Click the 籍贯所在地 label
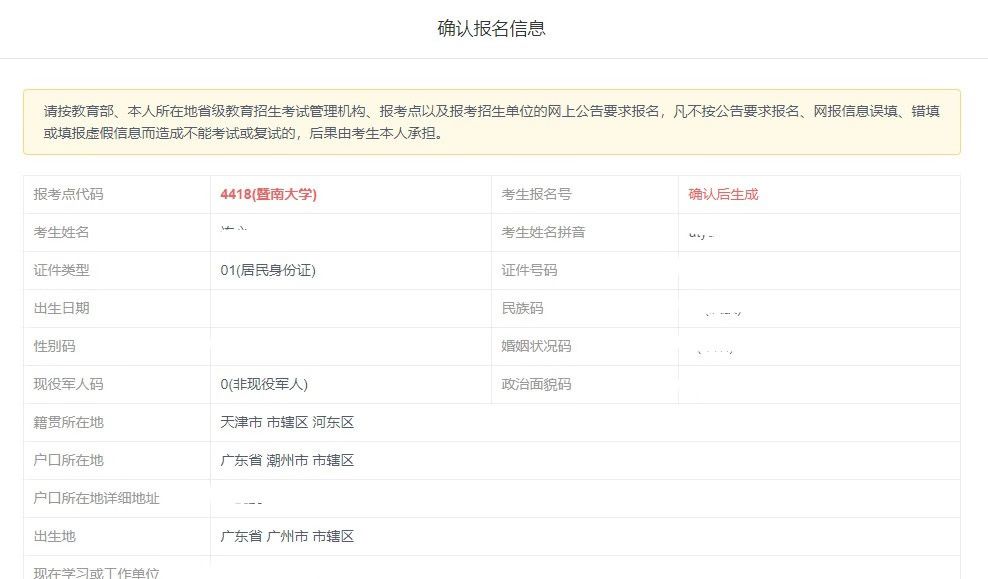The width and height of the screenshot is (988, 579). tap(68, 422)
